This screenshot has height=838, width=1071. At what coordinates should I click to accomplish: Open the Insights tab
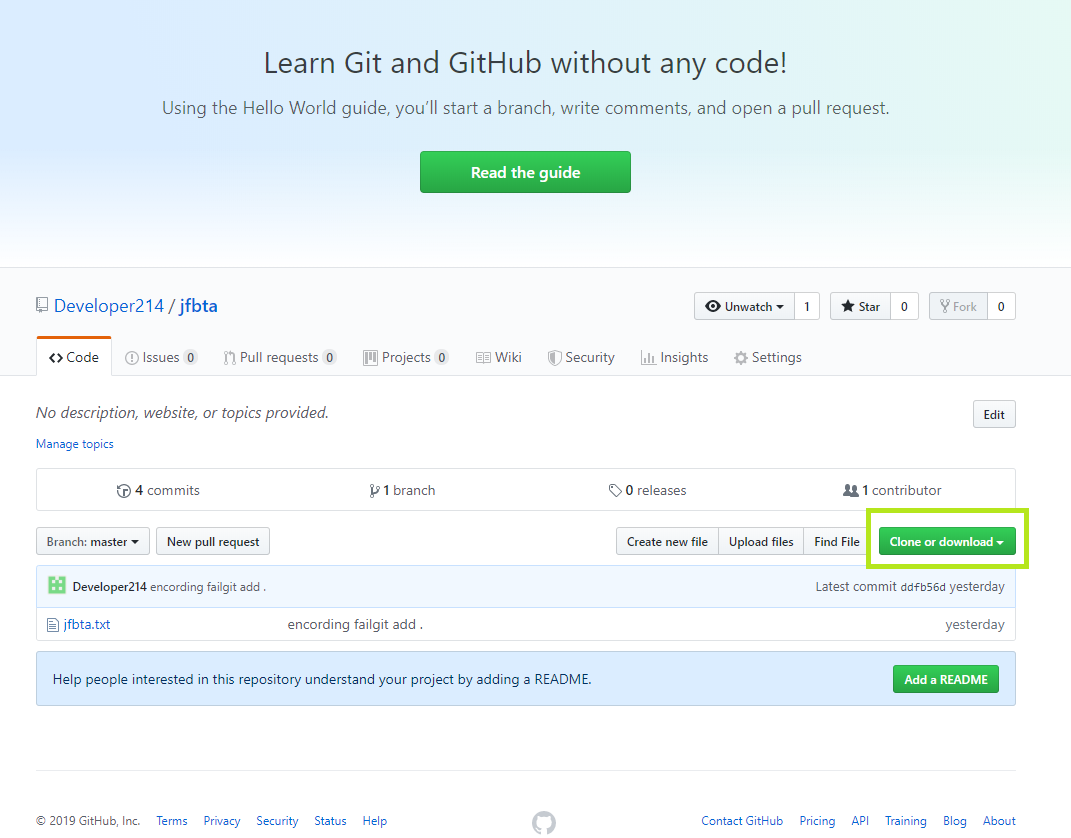click(675, 357)
